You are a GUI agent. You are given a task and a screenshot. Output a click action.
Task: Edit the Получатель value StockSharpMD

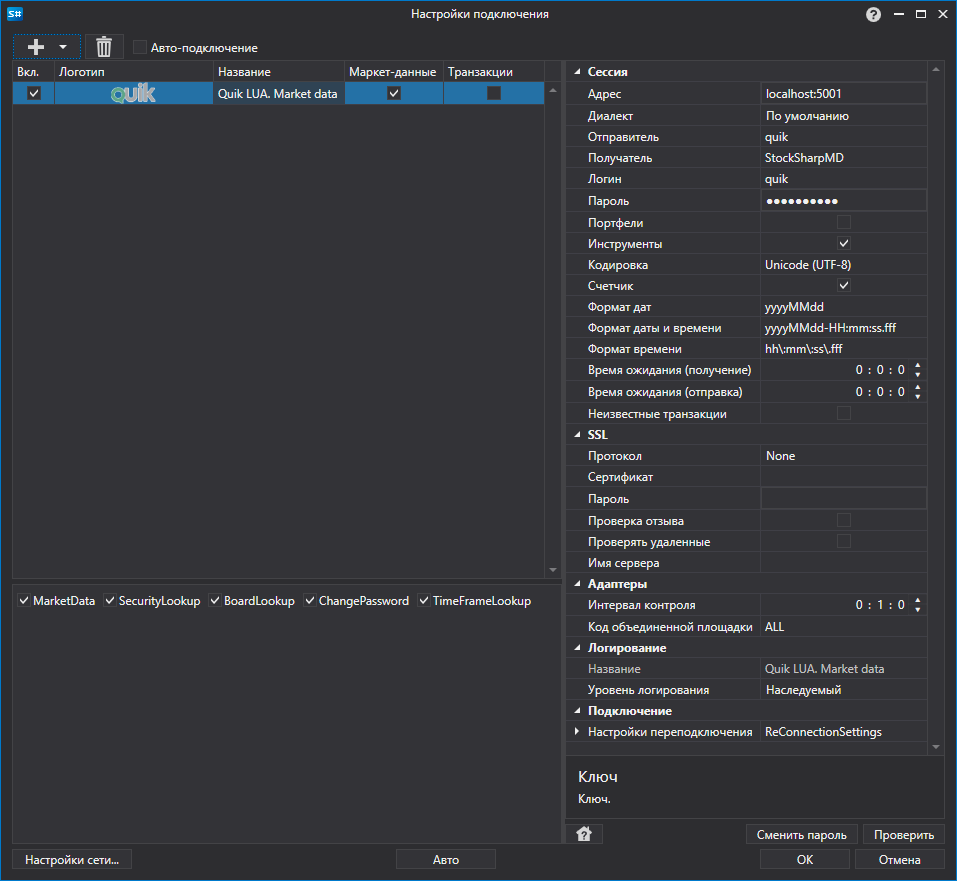(843, 158)
